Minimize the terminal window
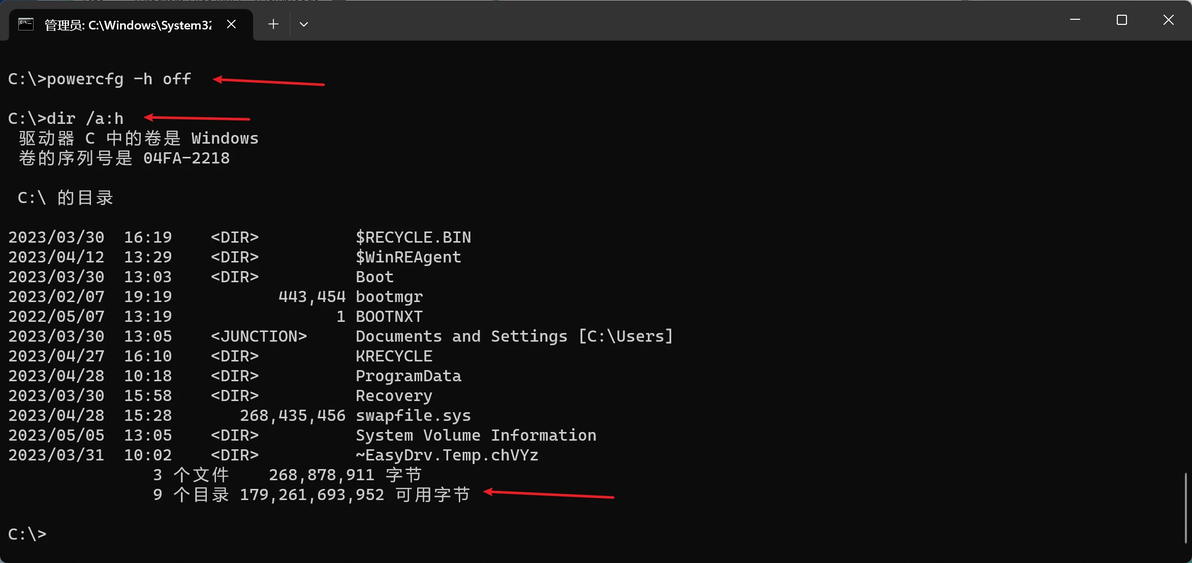 (1075, 20)
